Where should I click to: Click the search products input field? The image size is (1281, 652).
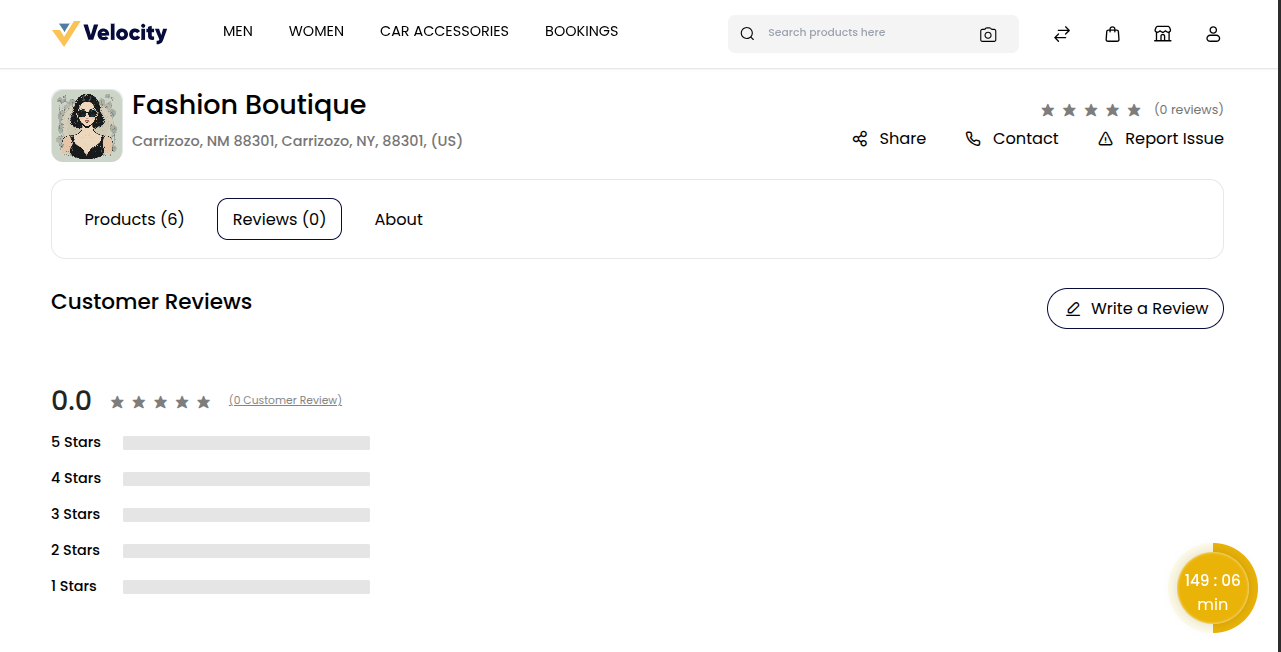point(865,33)
